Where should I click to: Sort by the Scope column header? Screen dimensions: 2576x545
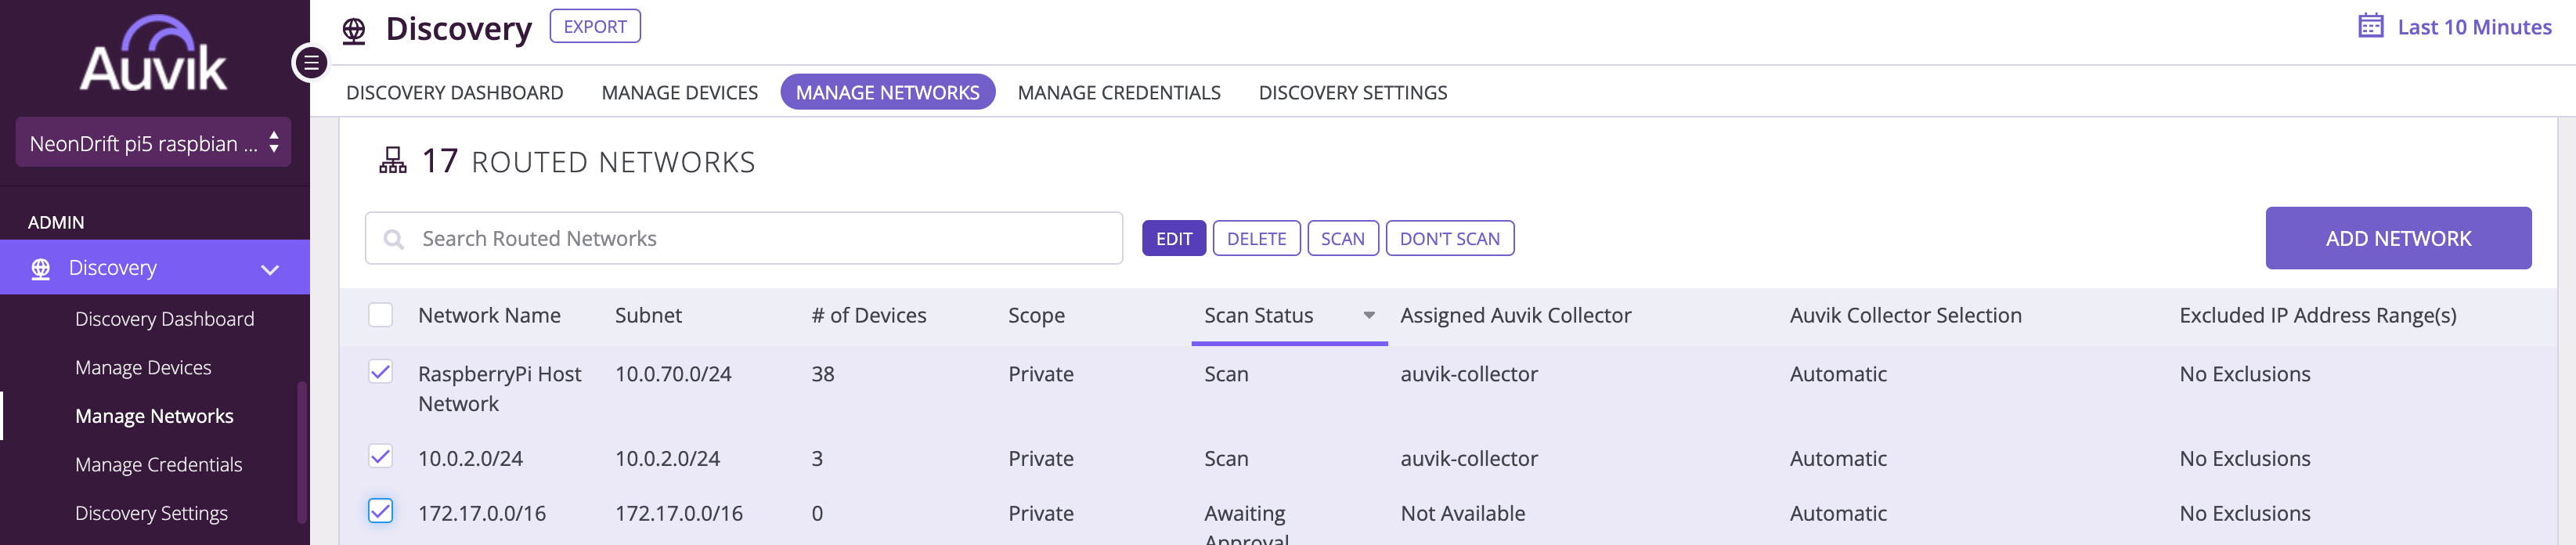coord(1036,315)
